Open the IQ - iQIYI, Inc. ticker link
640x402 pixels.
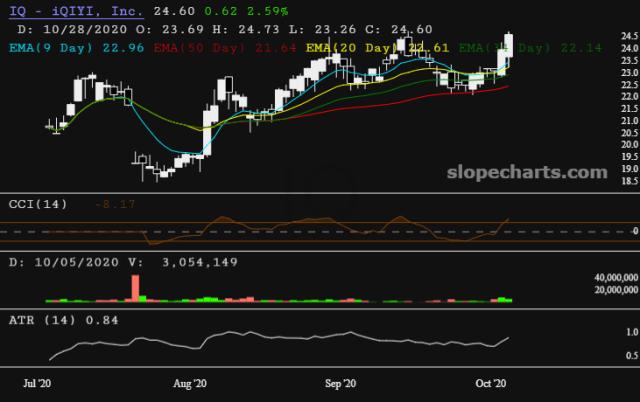[x=76, y=11]
